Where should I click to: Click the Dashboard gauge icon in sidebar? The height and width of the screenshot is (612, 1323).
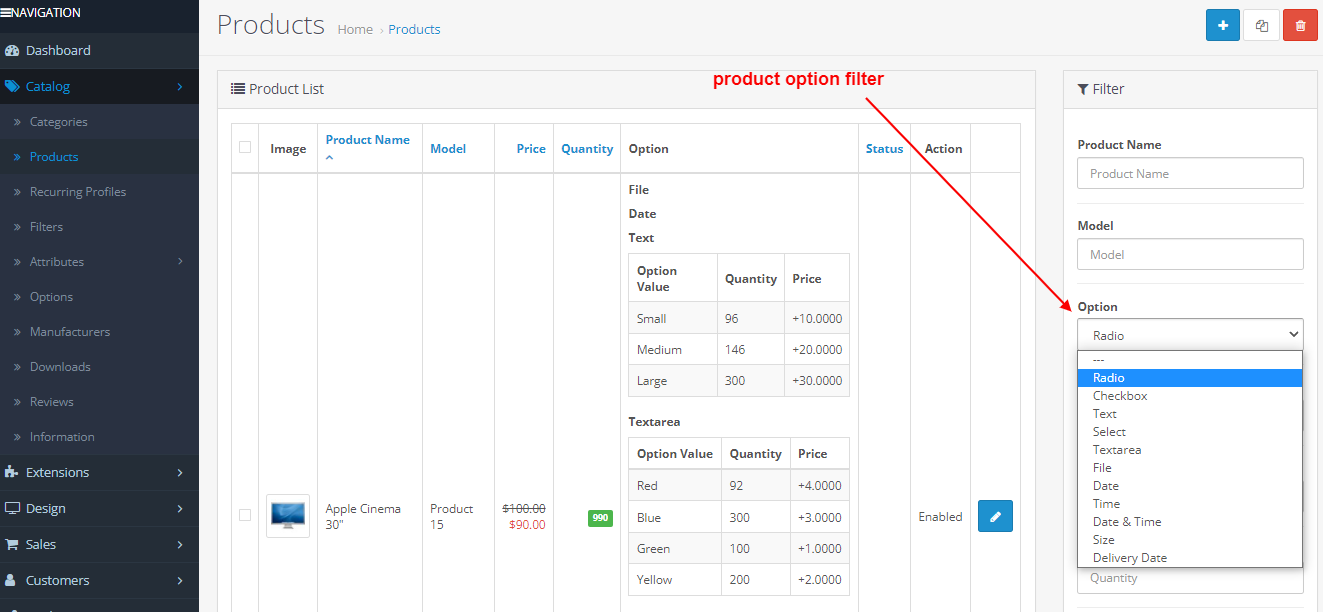[12, 50]
